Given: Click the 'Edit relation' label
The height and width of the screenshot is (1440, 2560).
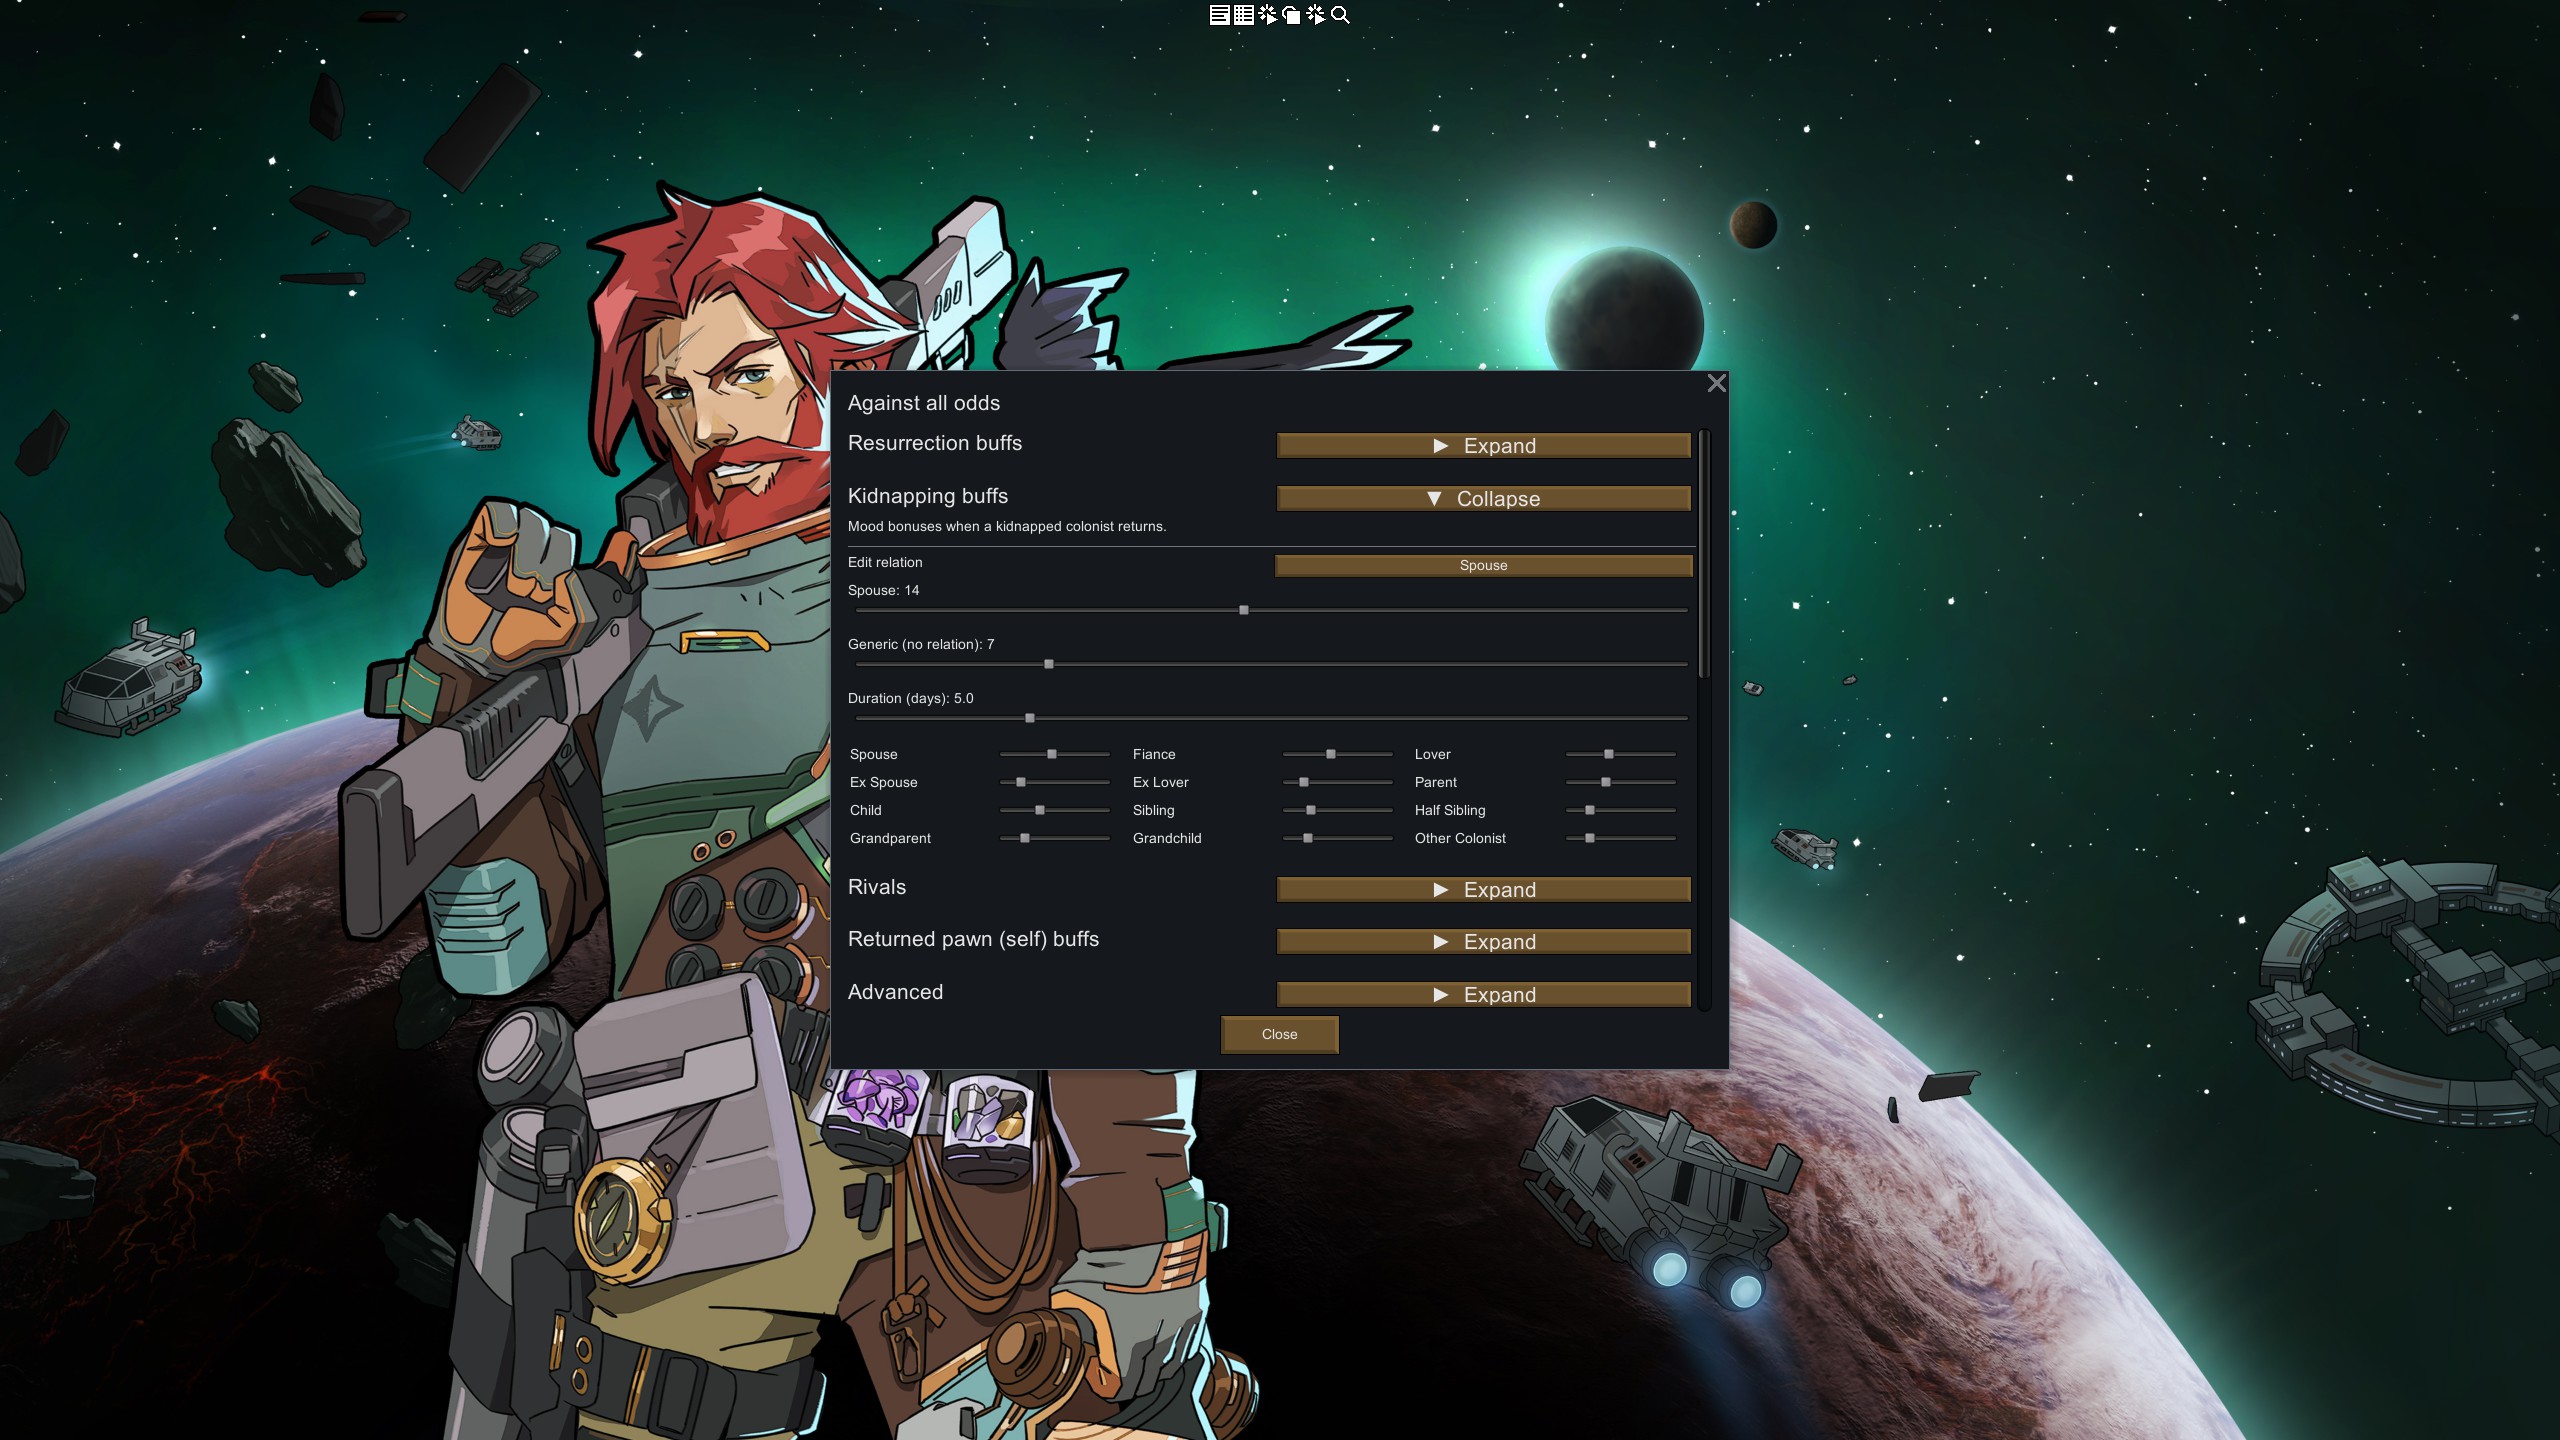Looking at the screenshot, I should pyautogui.click(x=885, y=563).
